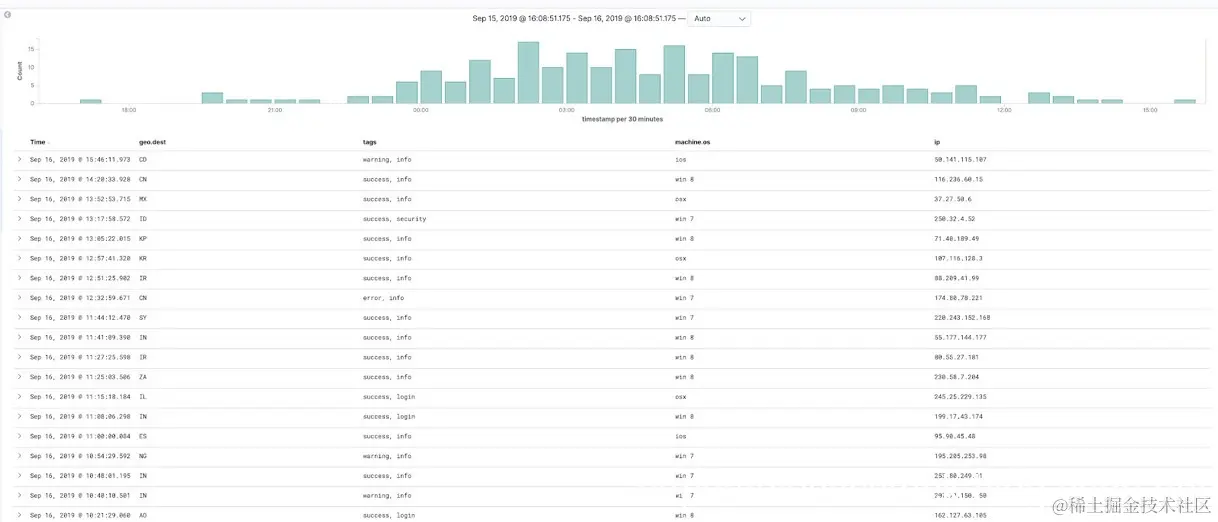This screenshot has width=1218, height=522.
Task: Expand the row dated Sep 16, 2019 @ 15:46:11.973
Action: [19, 159]
